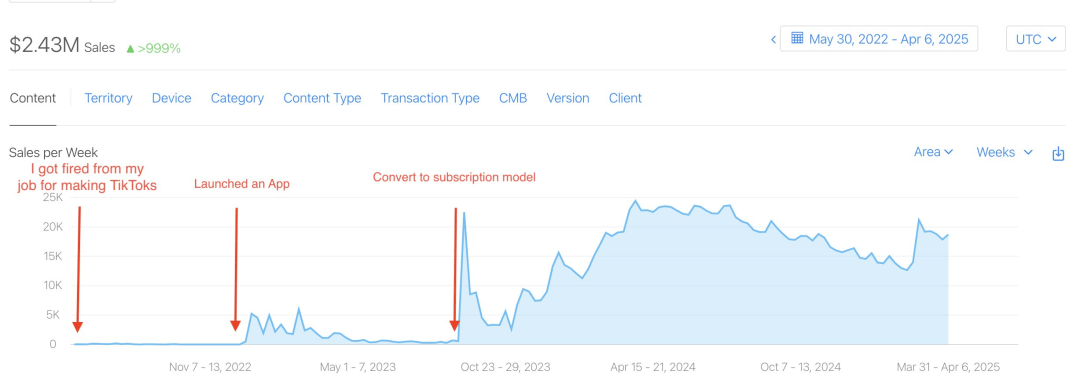Switch to the Territory tab
The height and width of the screenshot is (388, 1080).
[x=108, y=98]
